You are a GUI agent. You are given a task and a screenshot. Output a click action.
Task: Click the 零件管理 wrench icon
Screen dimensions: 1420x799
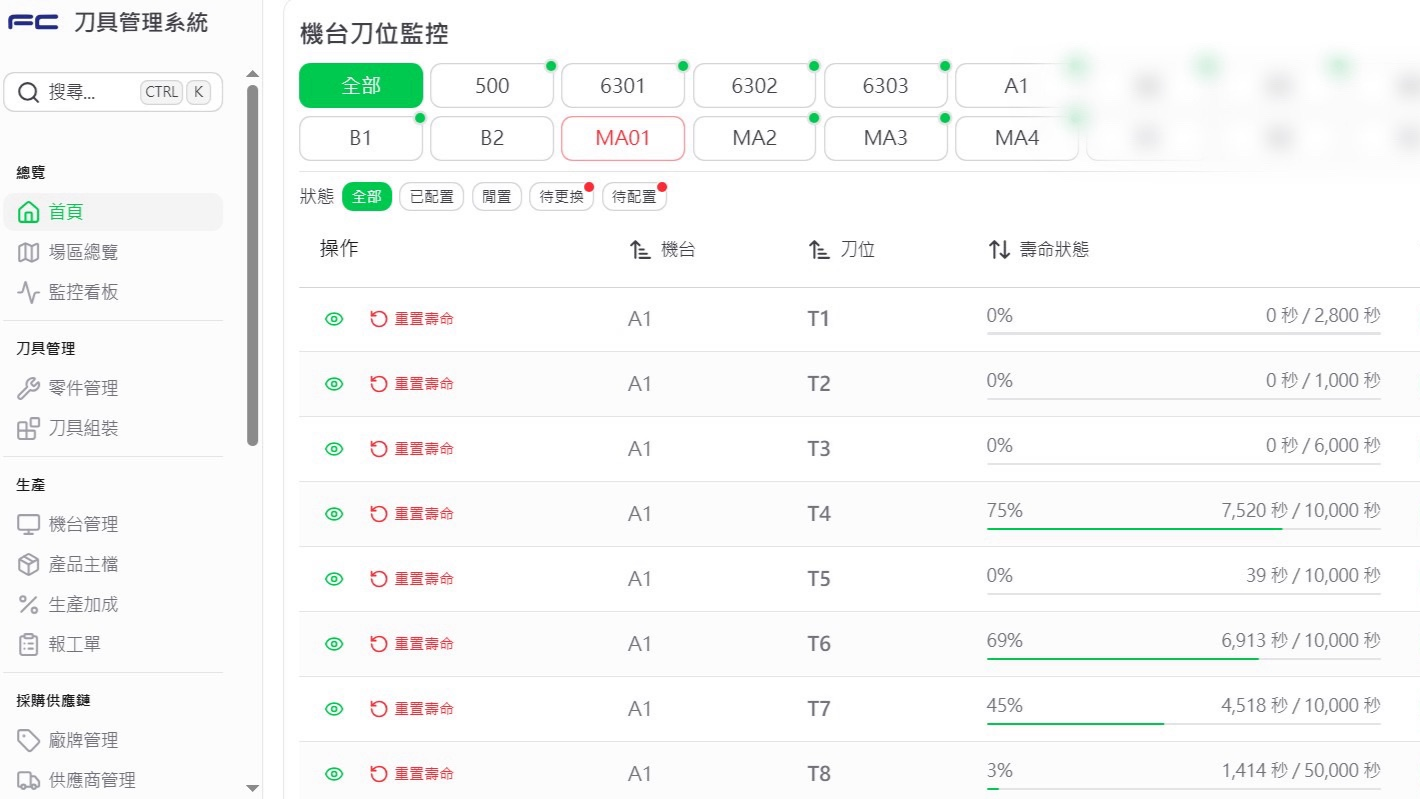tap(28, 388)
